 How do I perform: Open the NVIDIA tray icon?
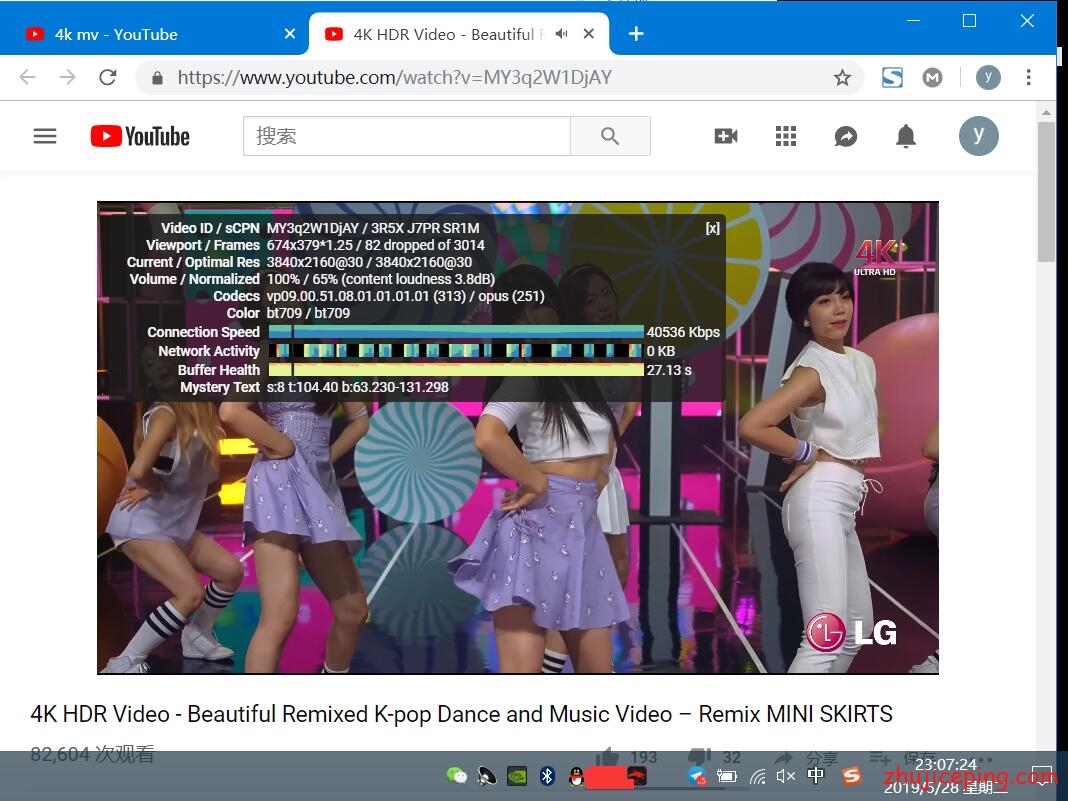tap(518, 775)
